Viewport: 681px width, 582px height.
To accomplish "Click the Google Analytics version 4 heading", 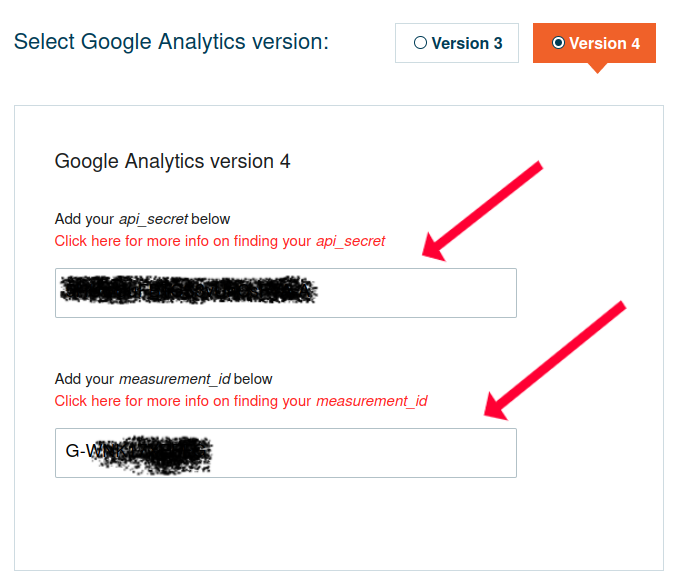I will coord(172,162).
